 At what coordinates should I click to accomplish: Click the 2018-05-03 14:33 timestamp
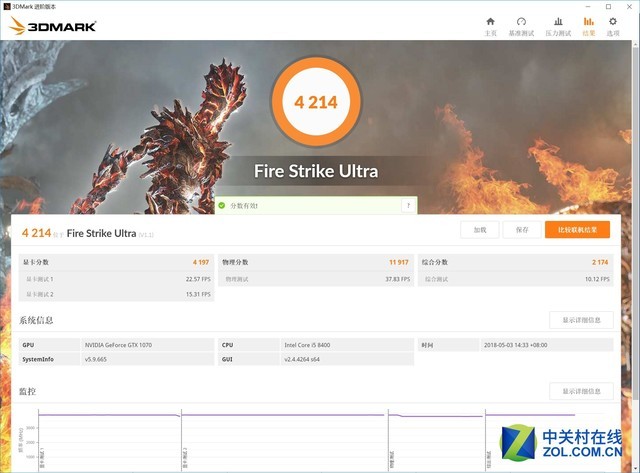516,345
